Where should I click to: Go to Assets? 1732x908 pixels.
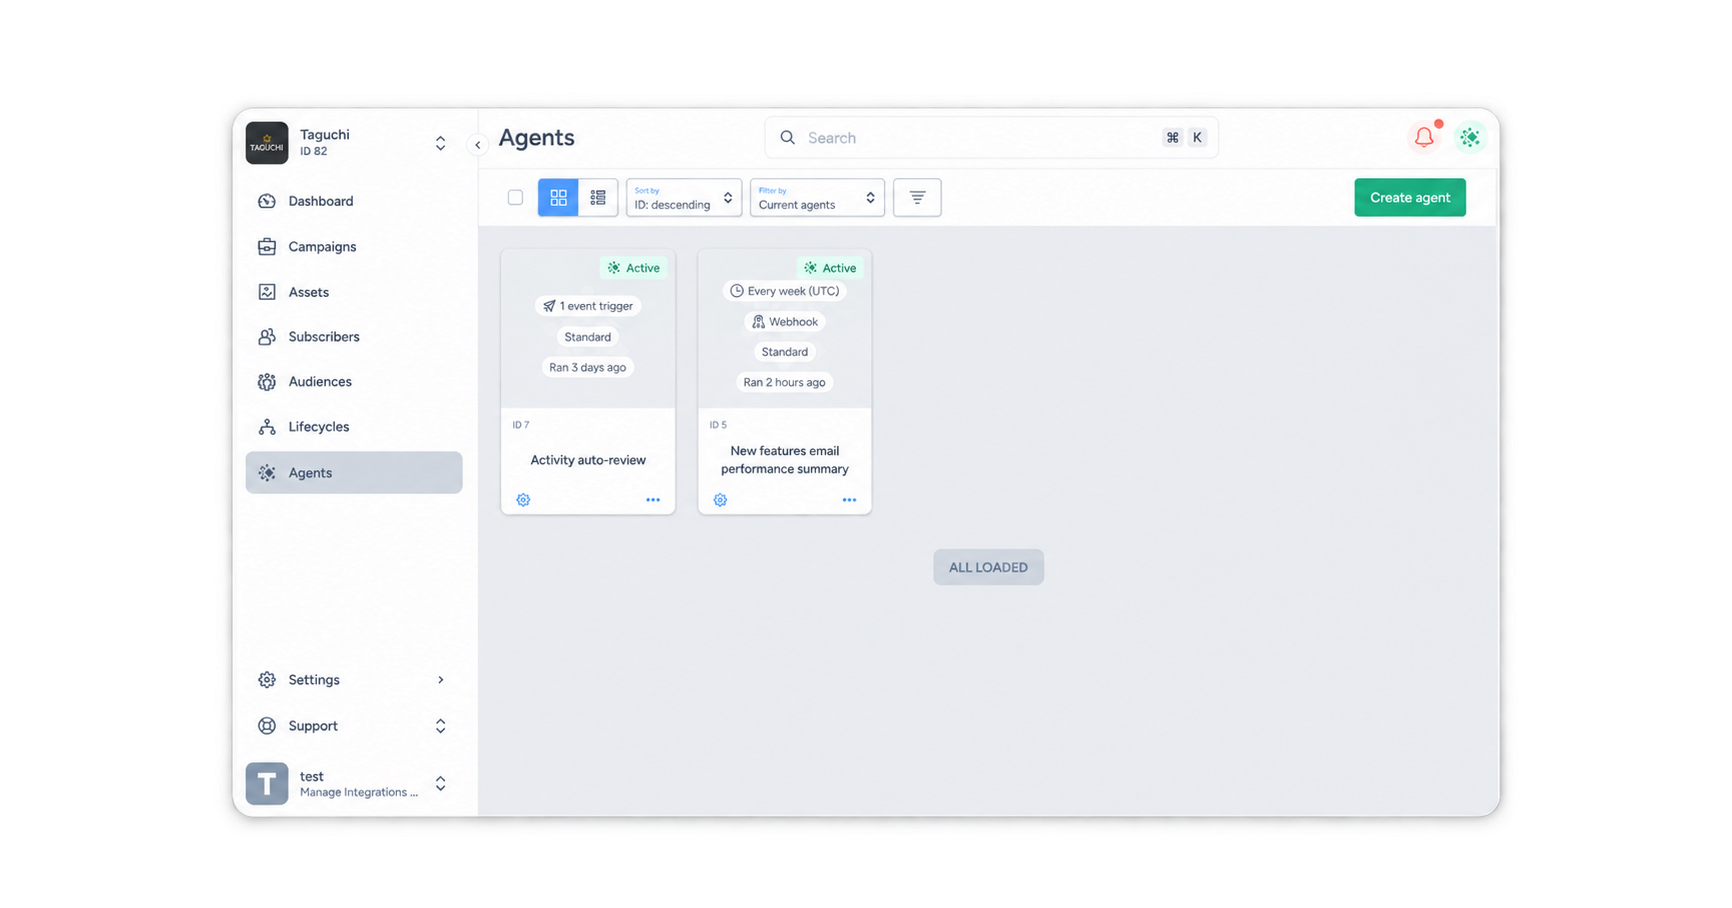[x=354, y=292]
